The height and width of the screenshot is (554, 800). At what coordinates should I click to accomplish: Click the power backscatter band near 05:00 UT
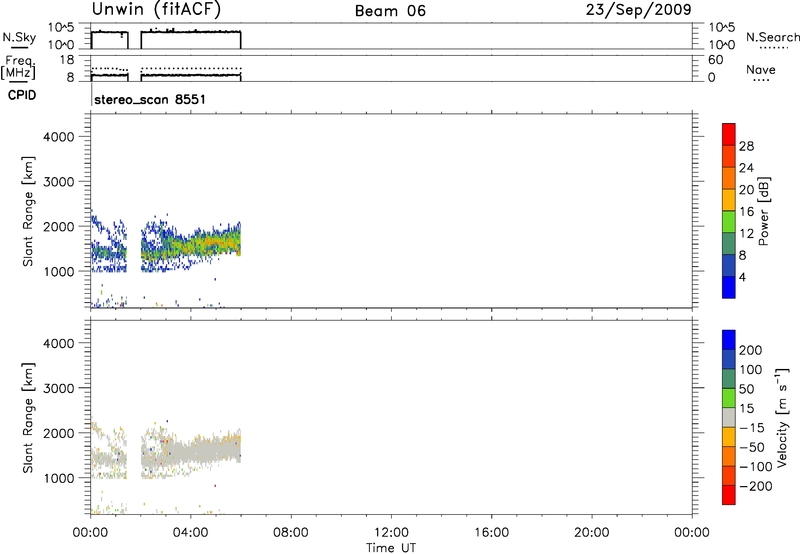pos(215,244)
